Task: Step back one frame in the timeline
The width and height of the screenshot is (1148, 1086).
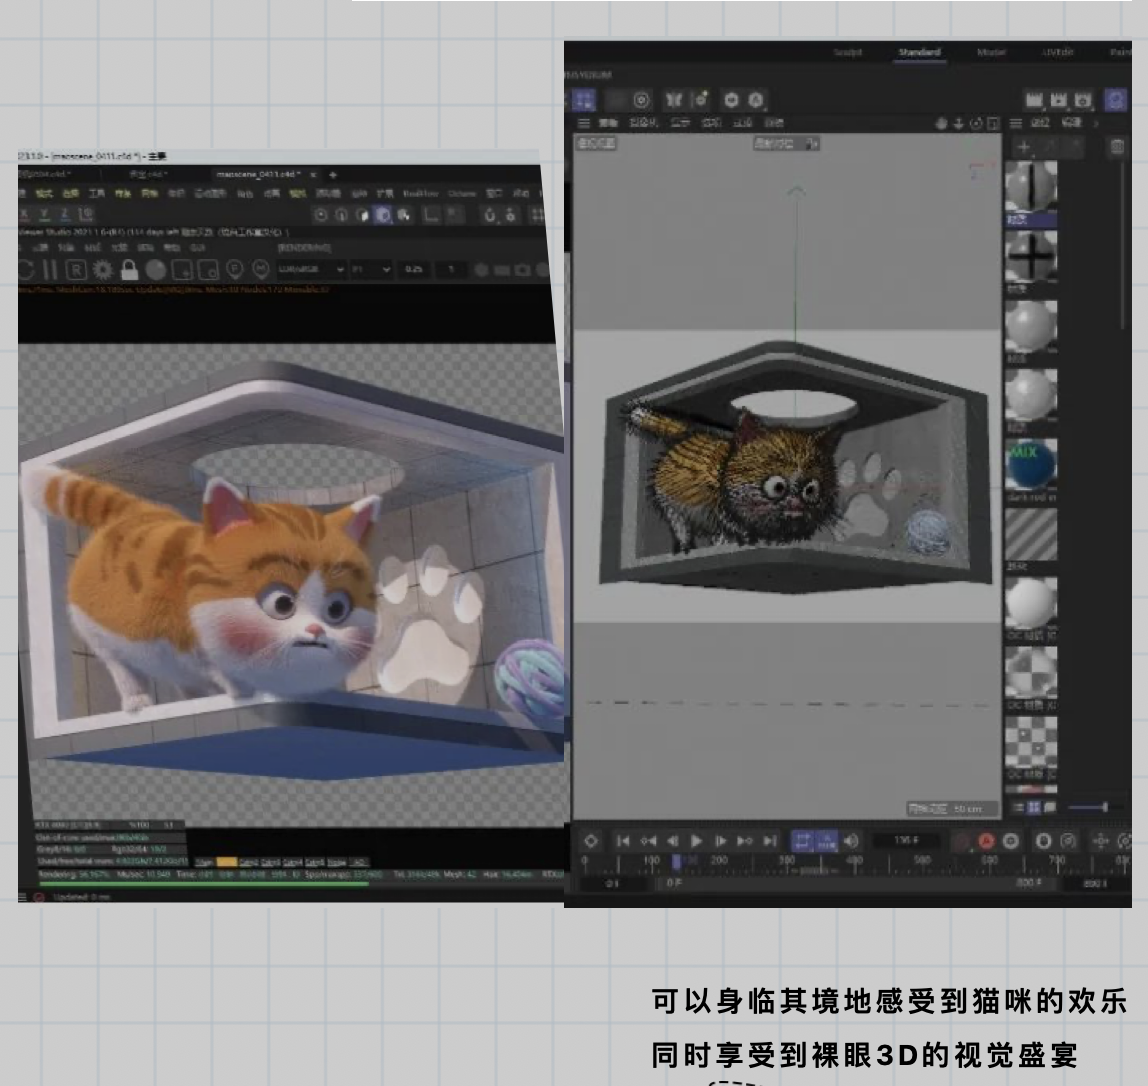Action: pyautogui.click(x=672, y=841)
